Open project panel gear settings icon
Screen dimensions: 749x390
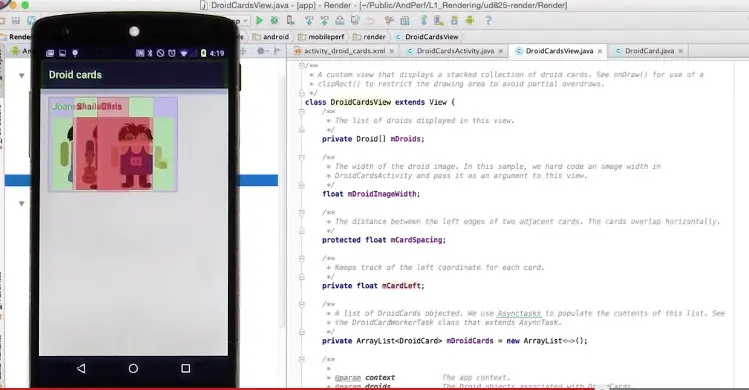[261, 51]
